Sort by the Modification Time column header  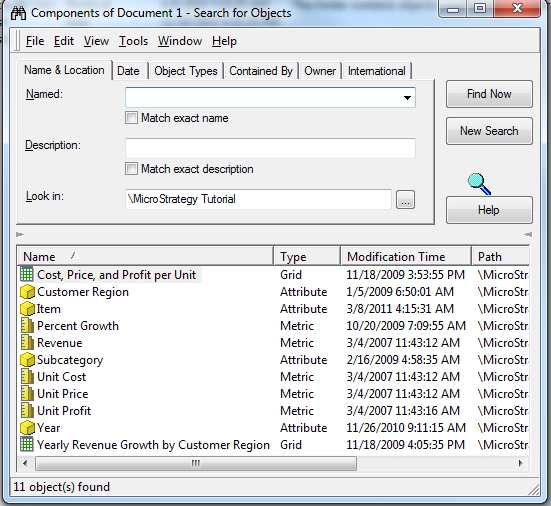click(406, 257)
